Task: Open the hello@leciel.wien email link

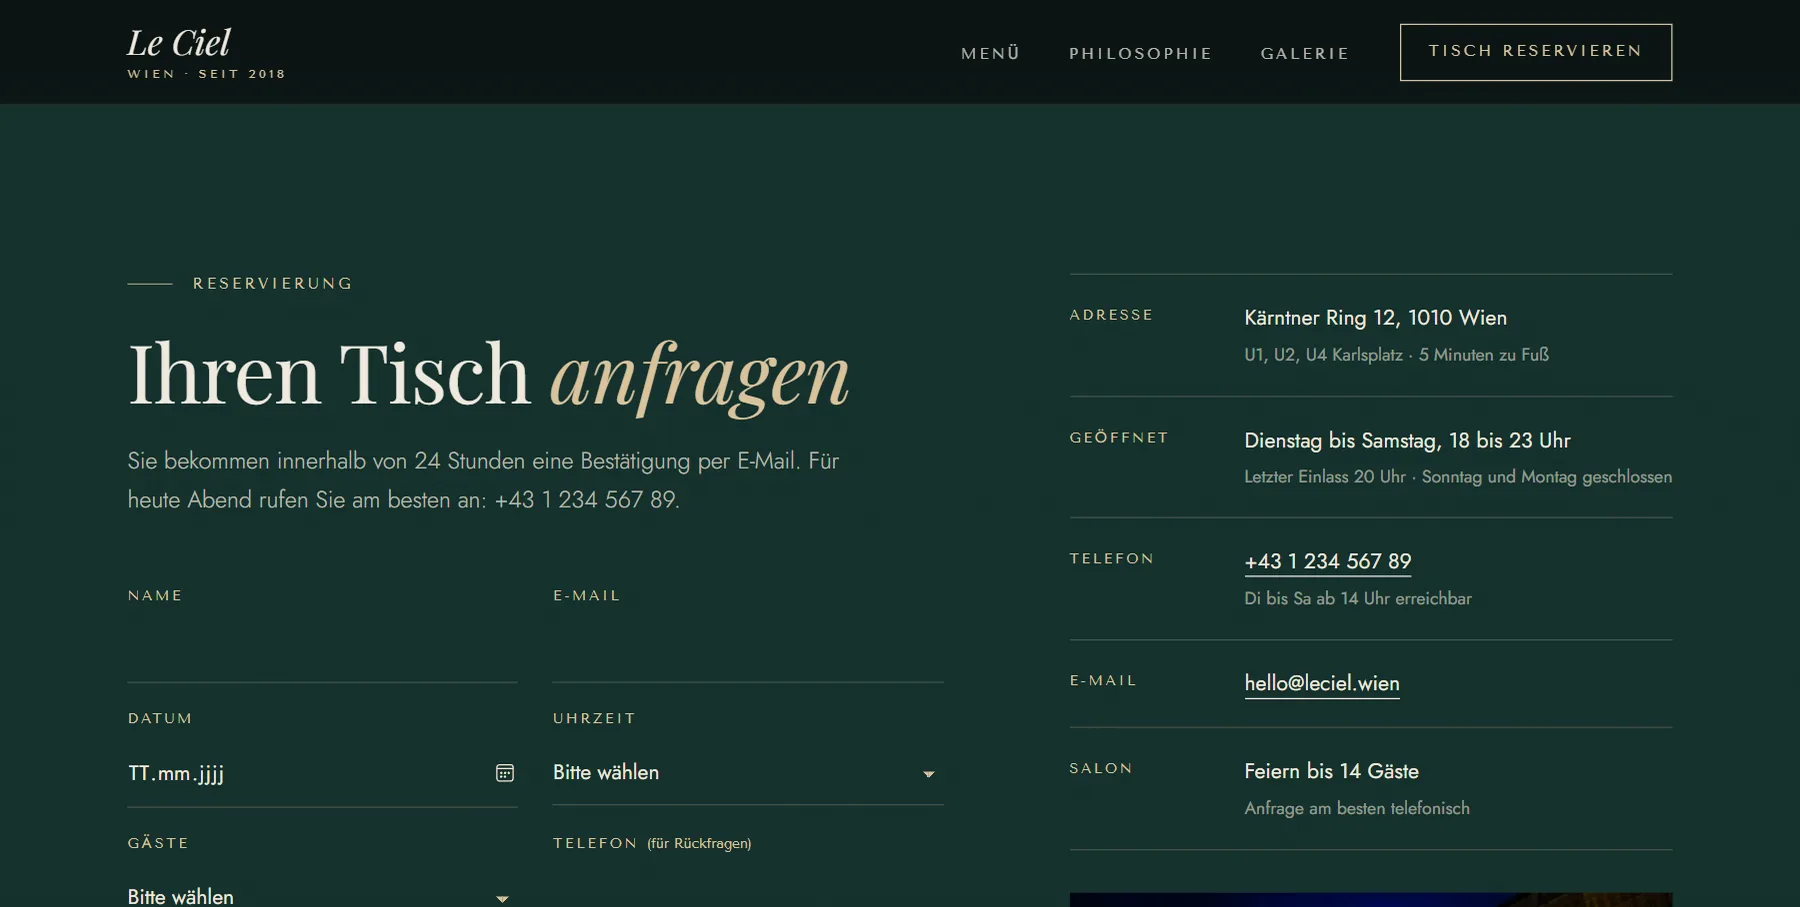Action: (1322, 684)
